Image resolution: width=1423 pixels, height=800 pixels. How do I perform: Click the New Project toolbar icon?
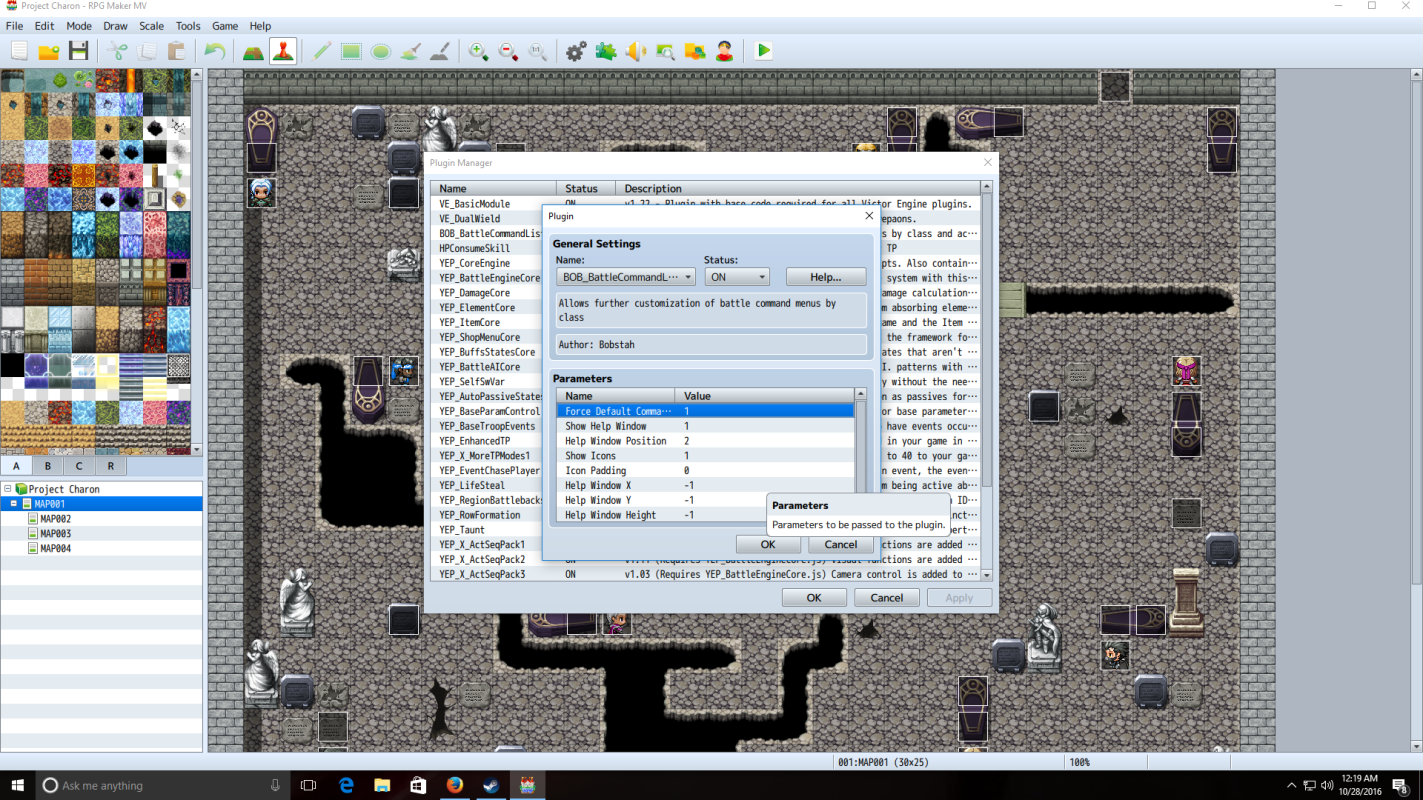point(19,51)
